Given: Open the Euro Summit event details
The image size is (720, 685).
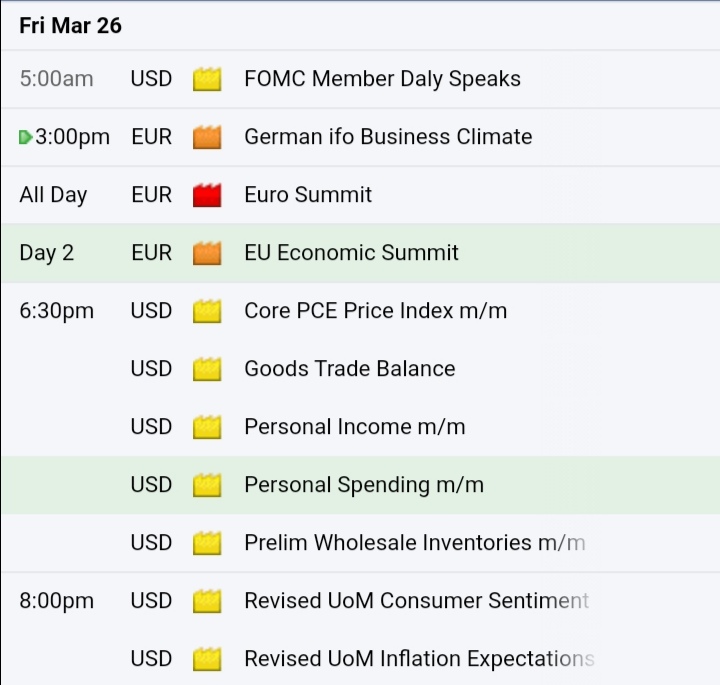Looking at the screenshot, I should coord(308,195).
